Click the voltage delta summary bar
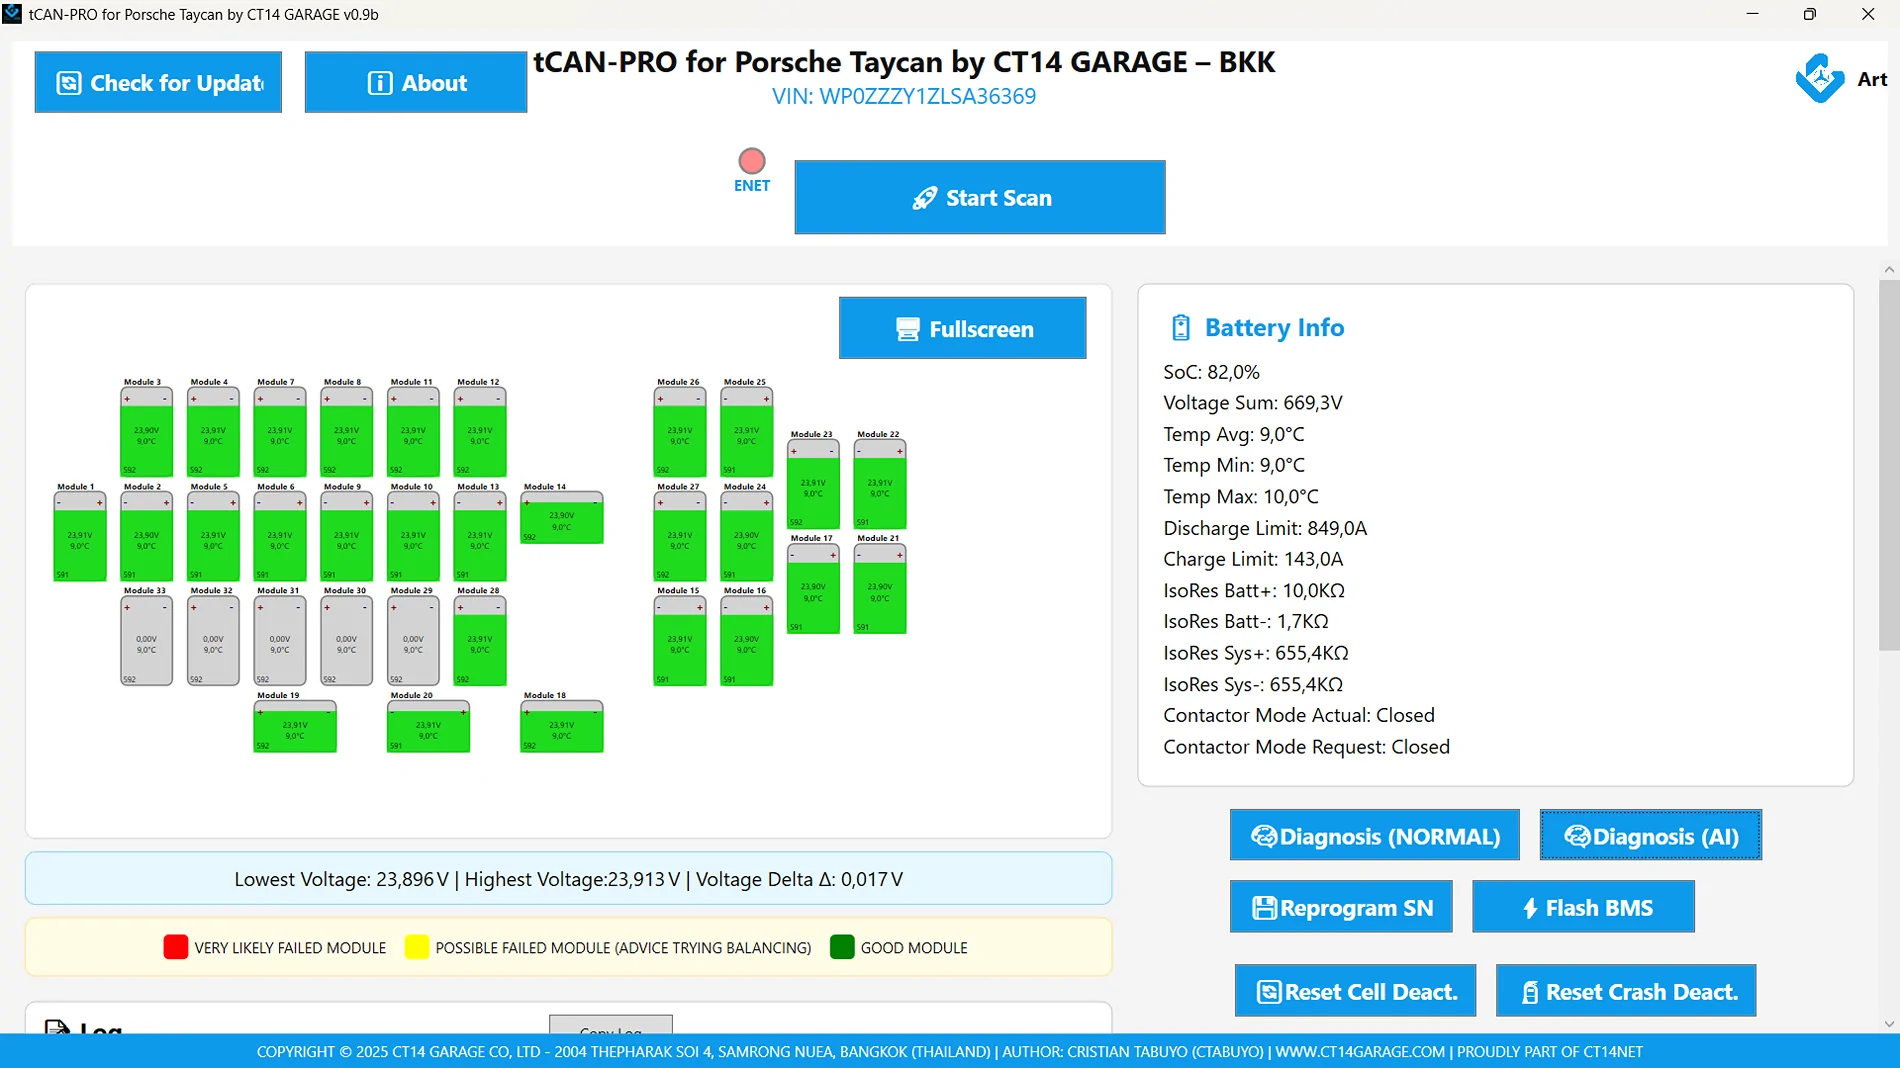The height and width of the screenshot is (1068, 1900). [x=568, y=878]
